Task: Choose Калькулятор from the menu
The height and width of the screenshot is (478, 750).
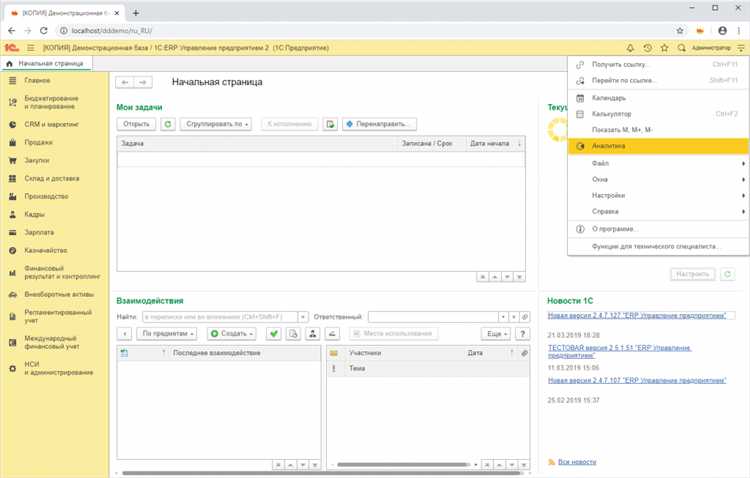Action: coord(613,114)
